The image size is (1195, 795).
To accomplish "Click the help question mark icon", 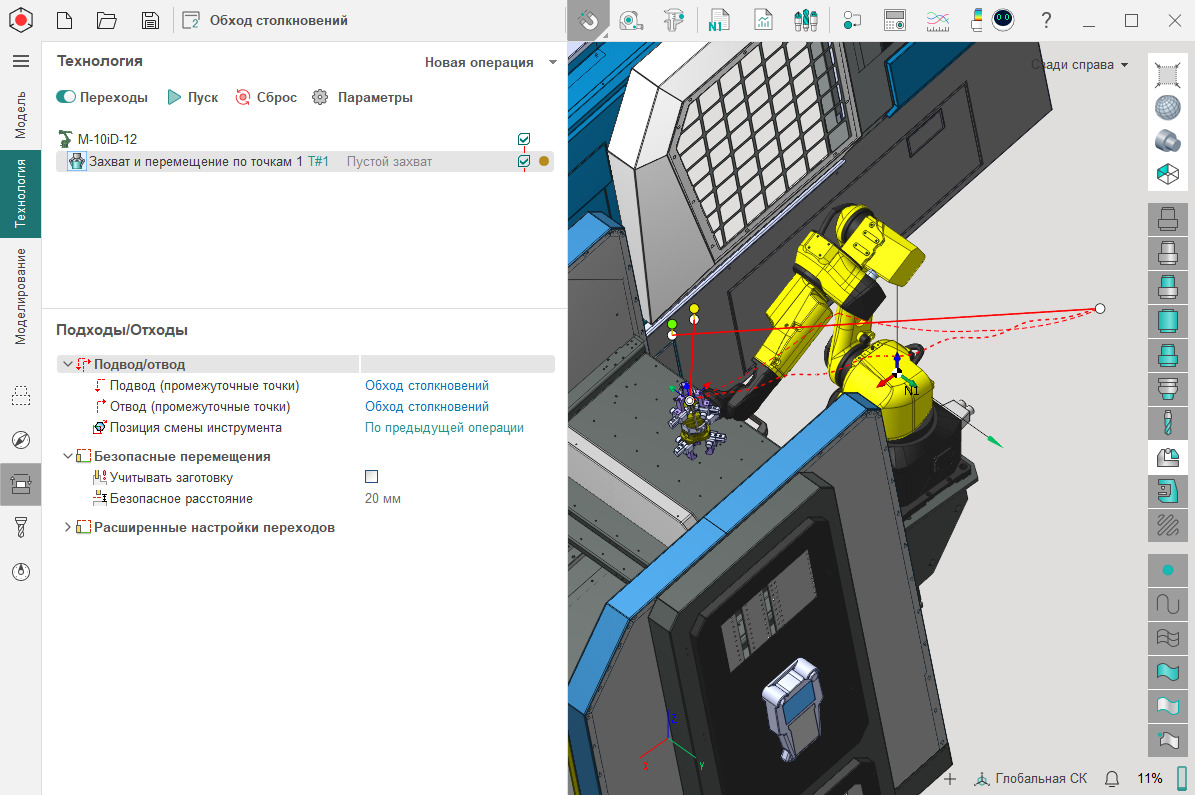I will [x=1046, y=20].
